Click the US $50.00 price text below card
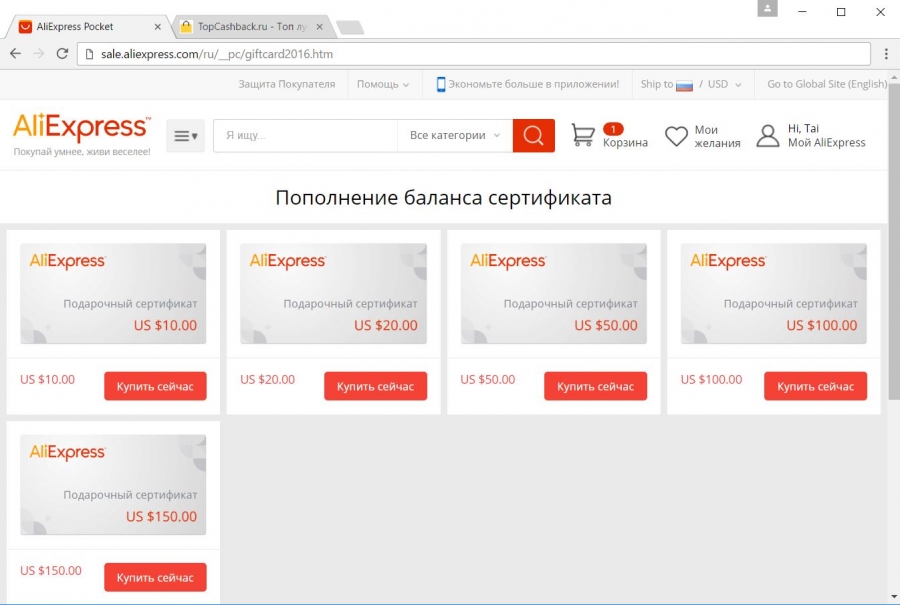 (488, 379)
